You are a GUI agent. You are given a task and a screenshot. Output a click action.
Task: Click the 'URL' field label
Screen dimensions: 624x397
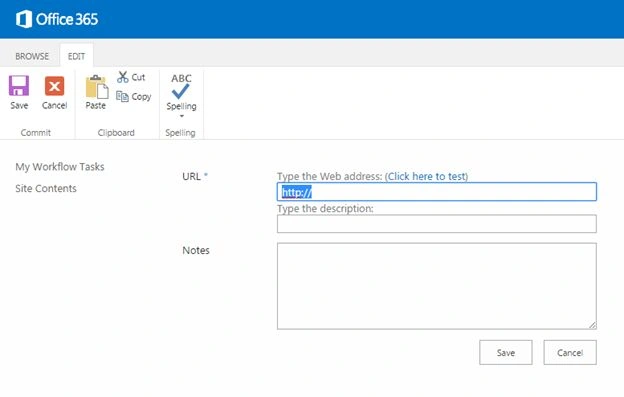[191, 176]
